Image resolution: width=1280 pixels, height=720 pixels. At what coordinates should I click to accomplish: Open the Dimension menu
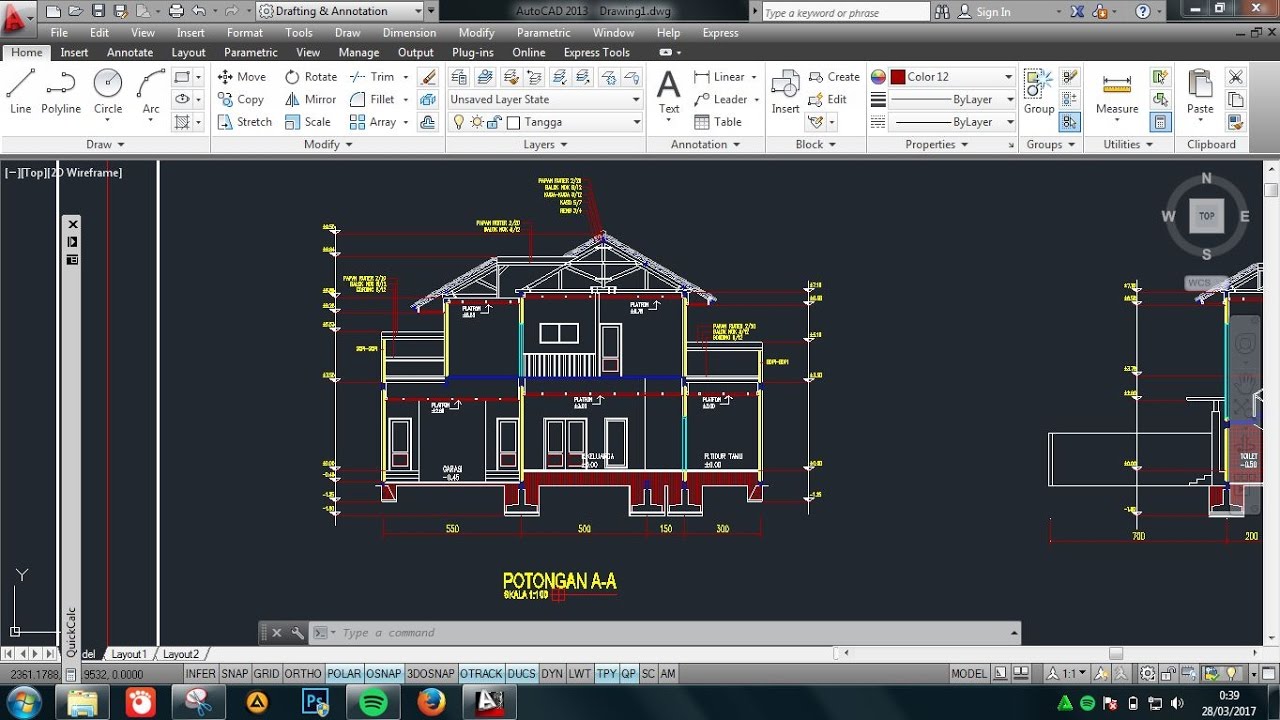(409, 33)
